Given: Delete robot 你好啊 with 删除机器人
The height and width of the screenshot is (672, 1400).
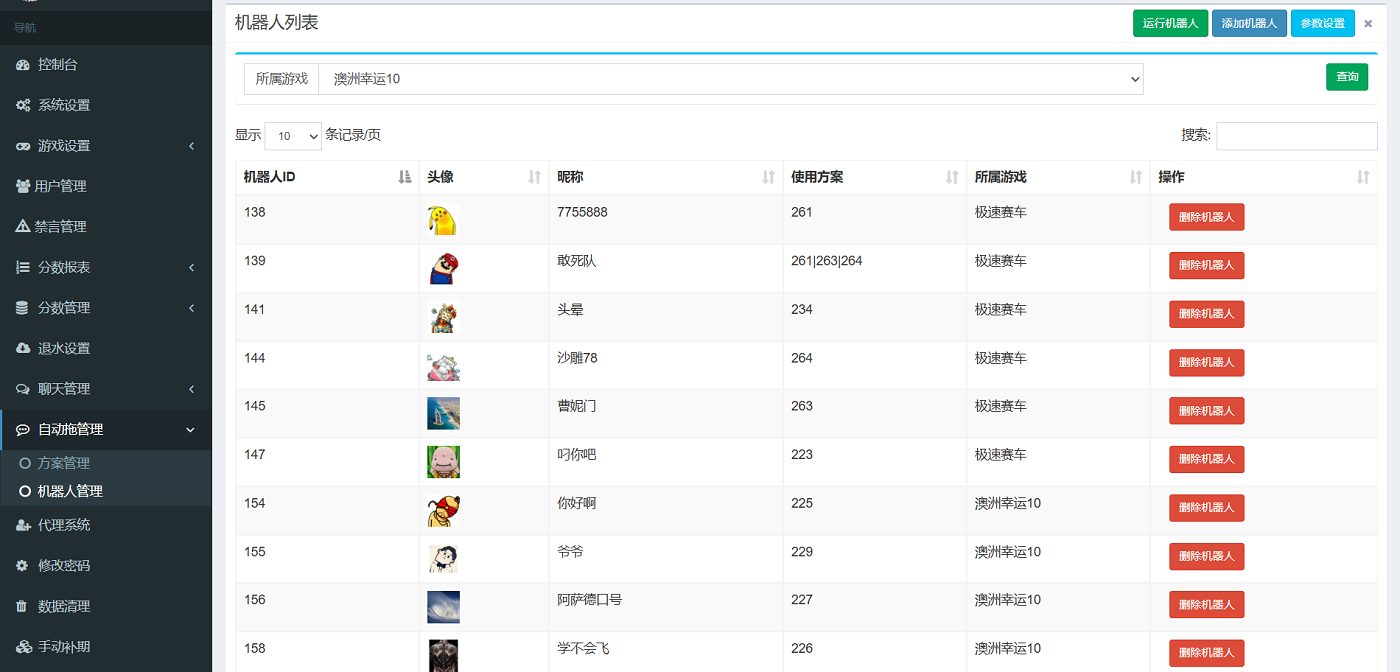Looking at the screenshot, I should tap(1206, 507).
